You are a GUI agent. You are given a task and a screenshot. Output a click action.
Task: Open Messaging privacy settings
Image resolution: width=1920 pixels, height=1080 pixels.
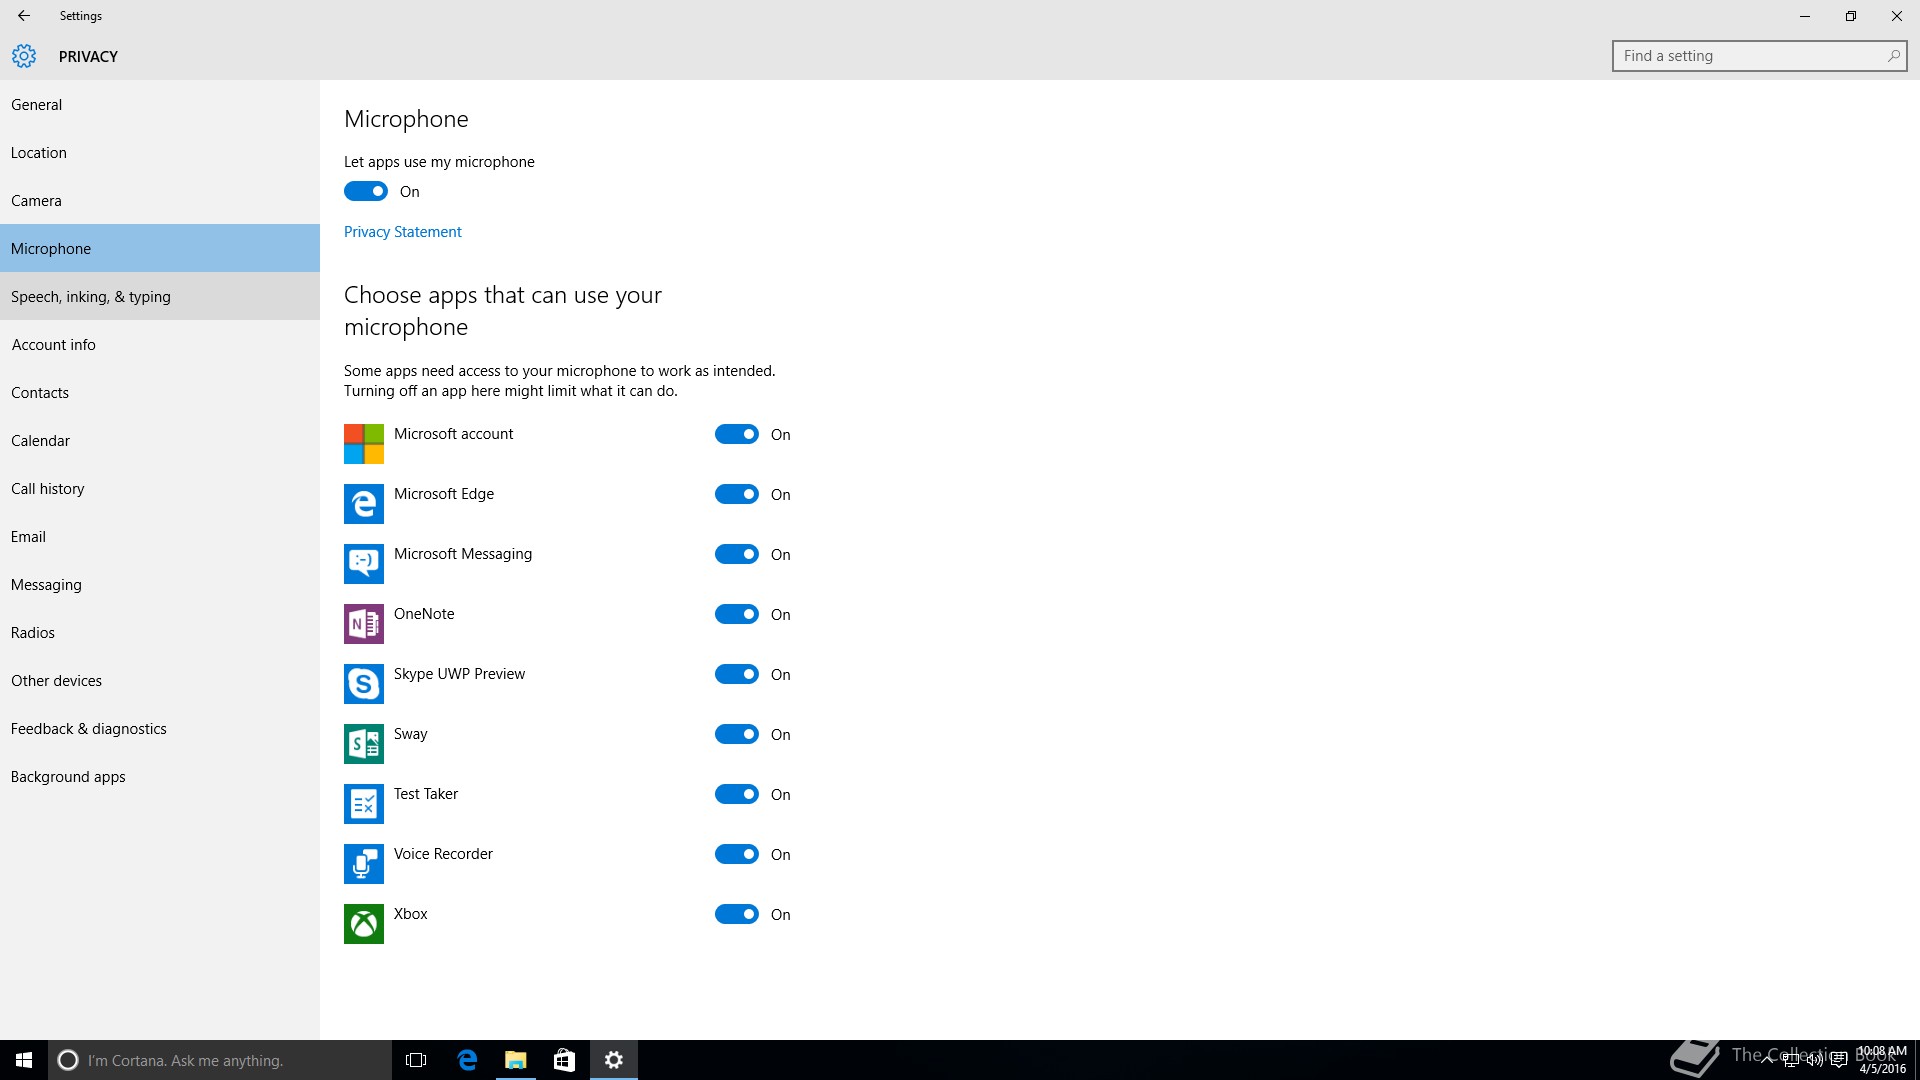(x=160, y=584)
